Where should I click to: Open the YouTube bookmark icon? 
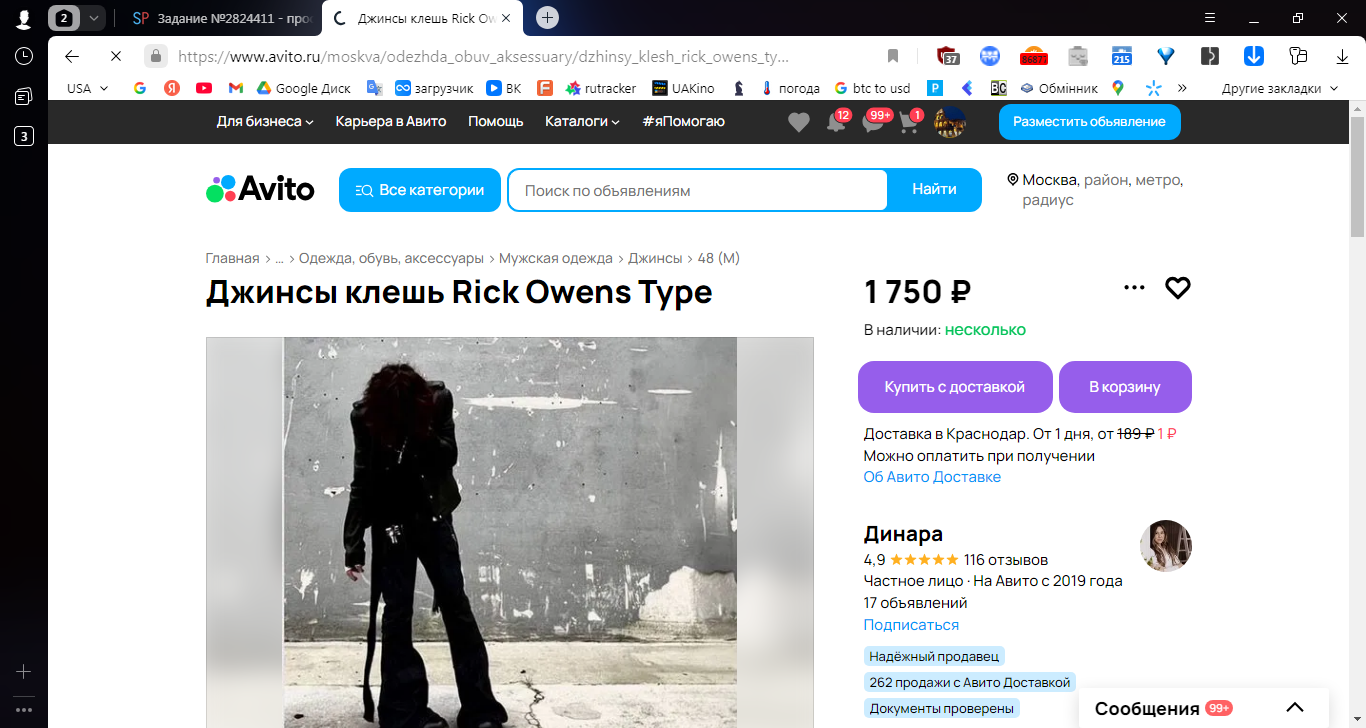point(204,88)
